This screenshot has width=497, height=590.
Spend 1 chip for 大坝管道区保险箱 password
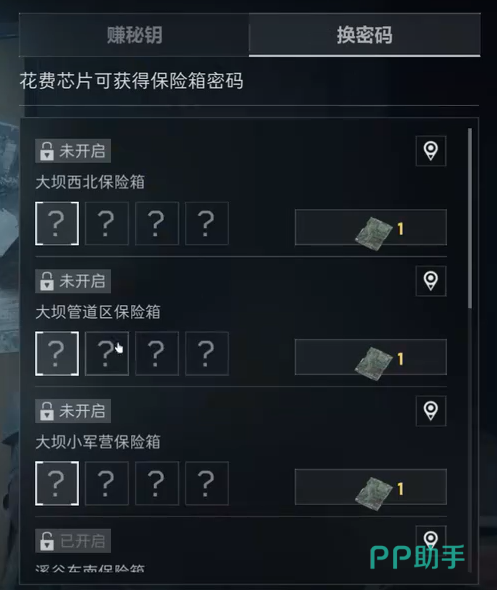[x=371, y=357]
